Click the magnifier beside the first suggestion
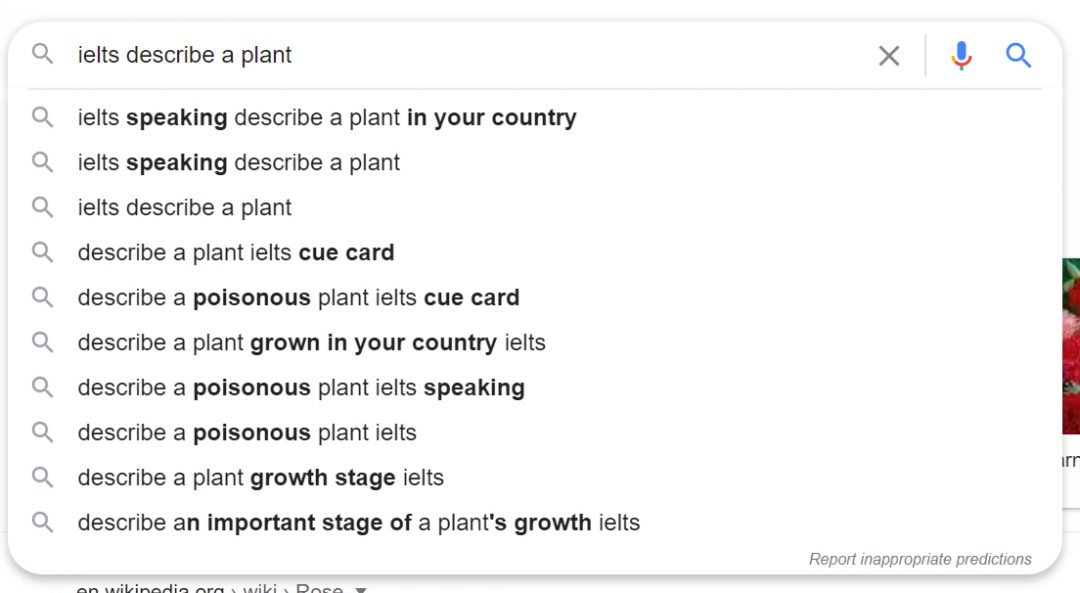 point(42,117)
